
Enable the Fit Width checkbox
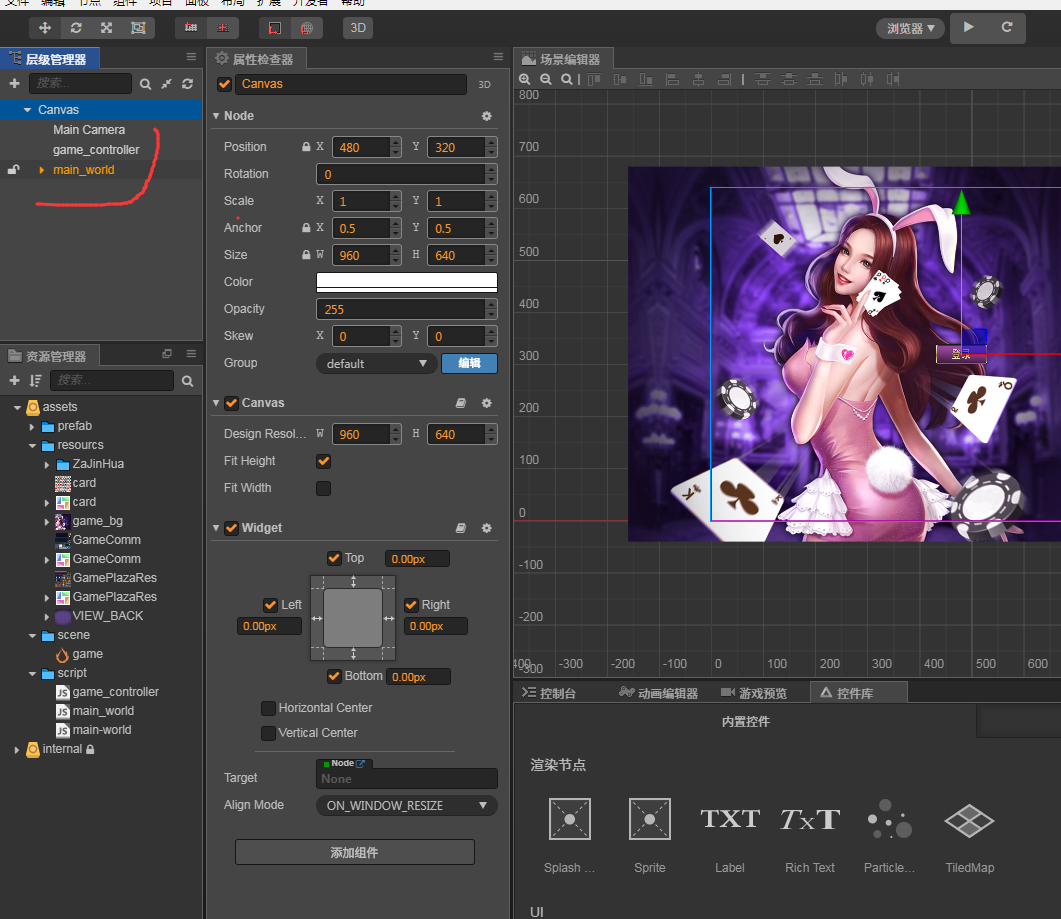(323, 489)
